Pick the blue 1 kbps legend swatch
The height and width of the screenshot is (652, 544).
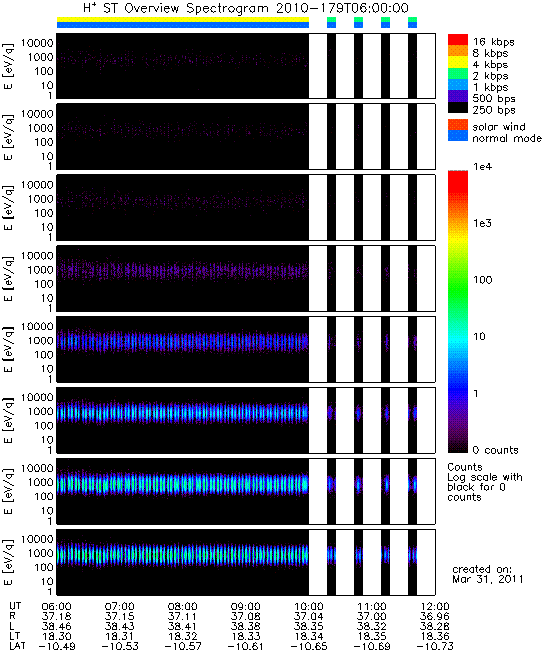(x=458, y=84)
